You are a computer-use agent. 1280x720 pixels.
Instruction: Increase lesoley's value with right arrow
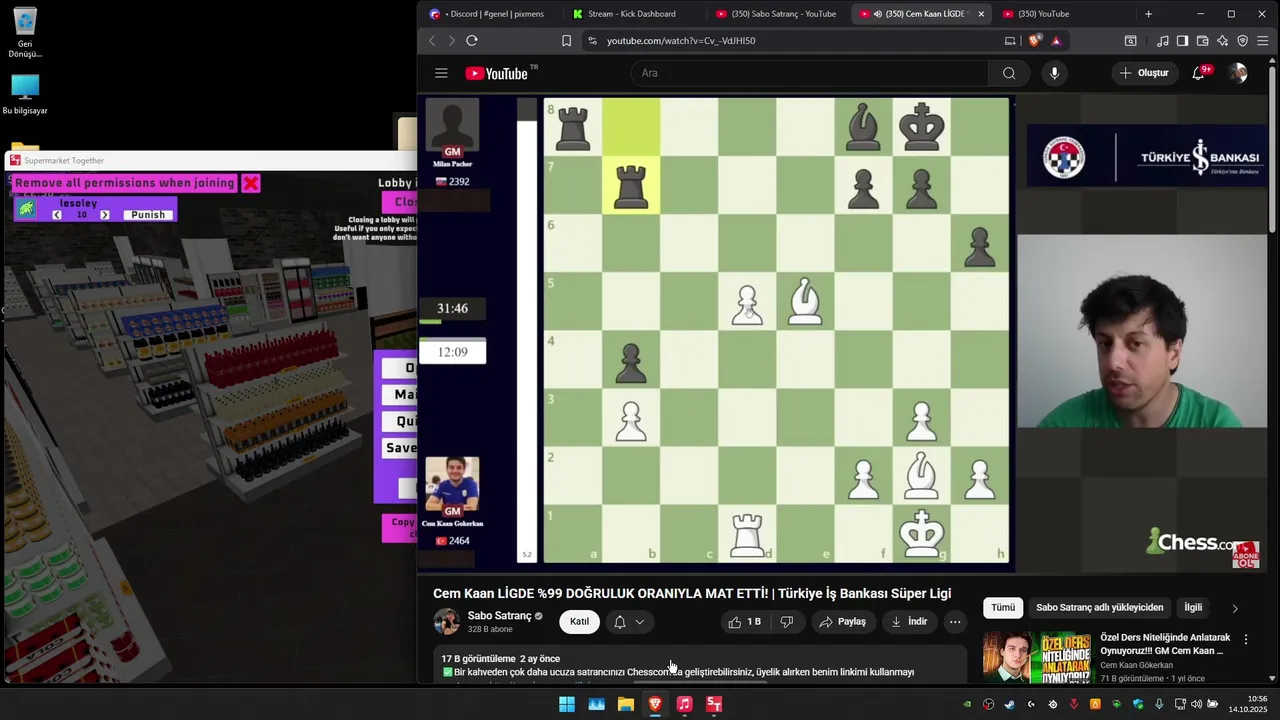pos(105,215)
